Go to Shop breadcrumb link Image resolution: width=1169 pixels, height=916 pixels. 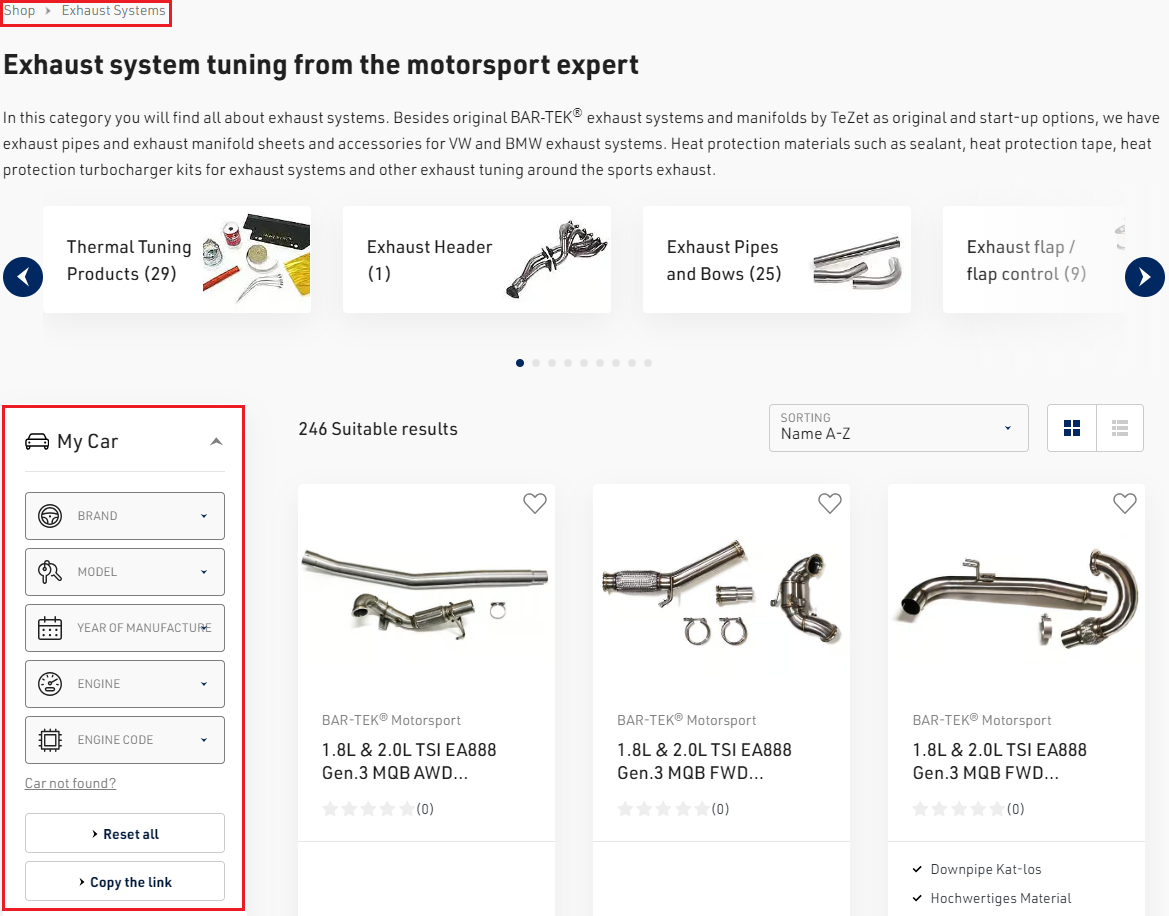point(19,10)
